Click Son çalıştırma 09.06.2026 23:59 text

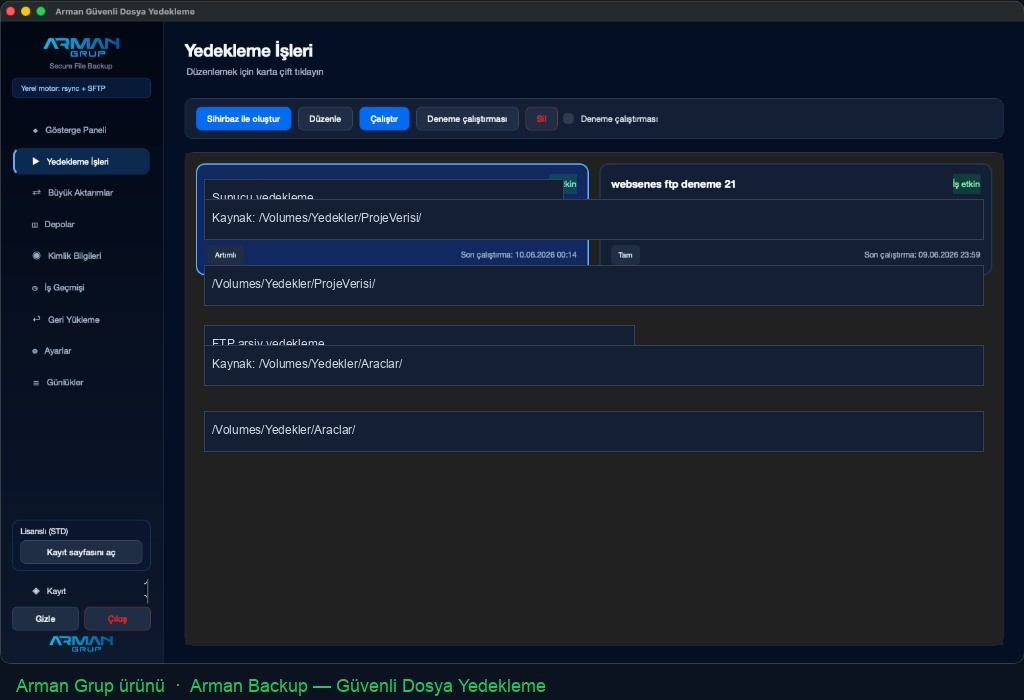click(x=922, y=255)
